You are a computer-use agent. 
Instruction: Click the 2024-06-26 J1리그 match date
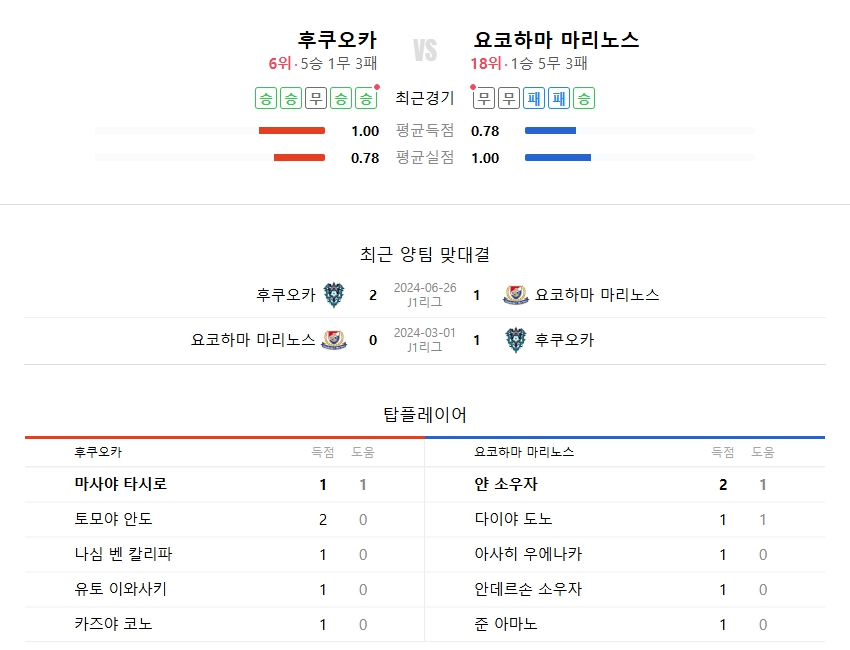425,288
